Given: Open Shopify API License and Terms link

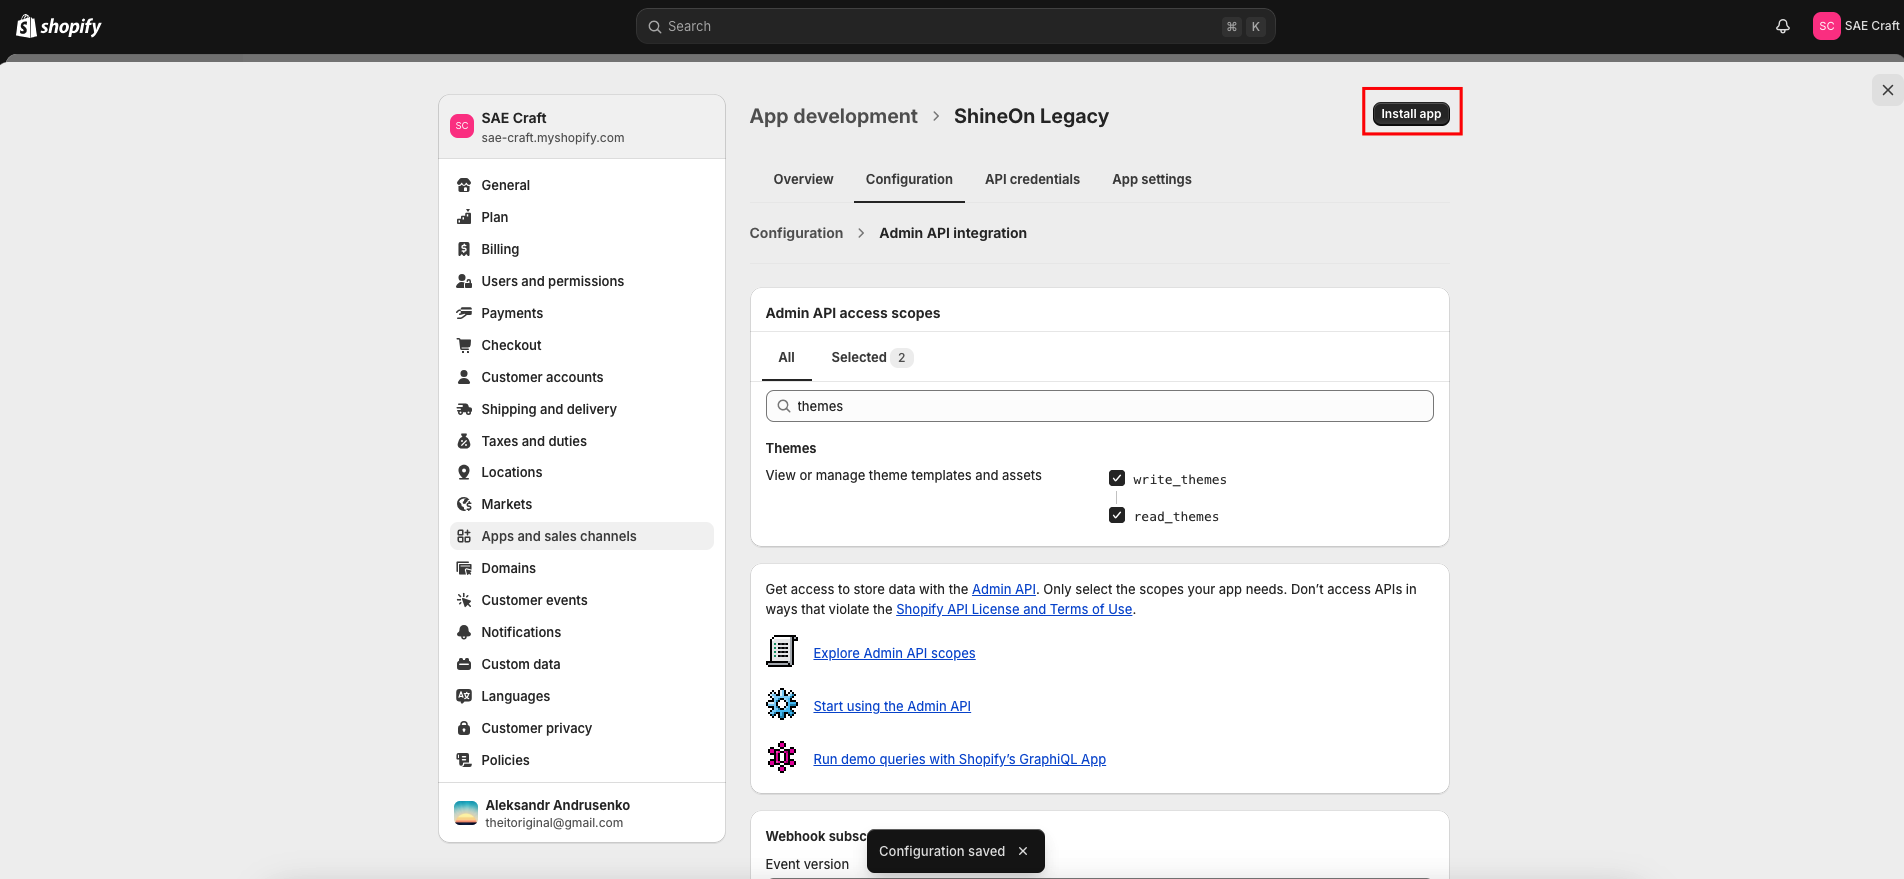Looking at the screenshot, I should coord(1014,609).
